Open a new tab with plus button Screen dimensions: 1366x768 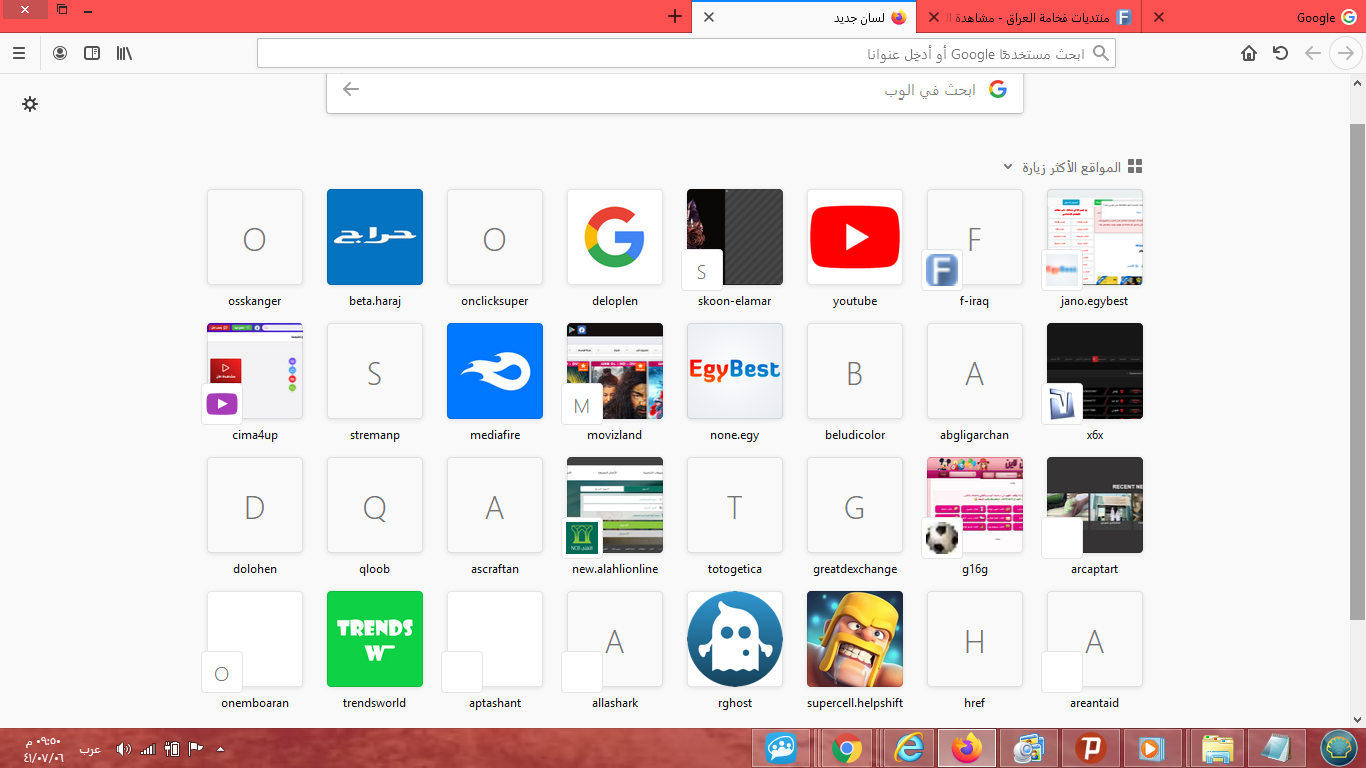675,17
